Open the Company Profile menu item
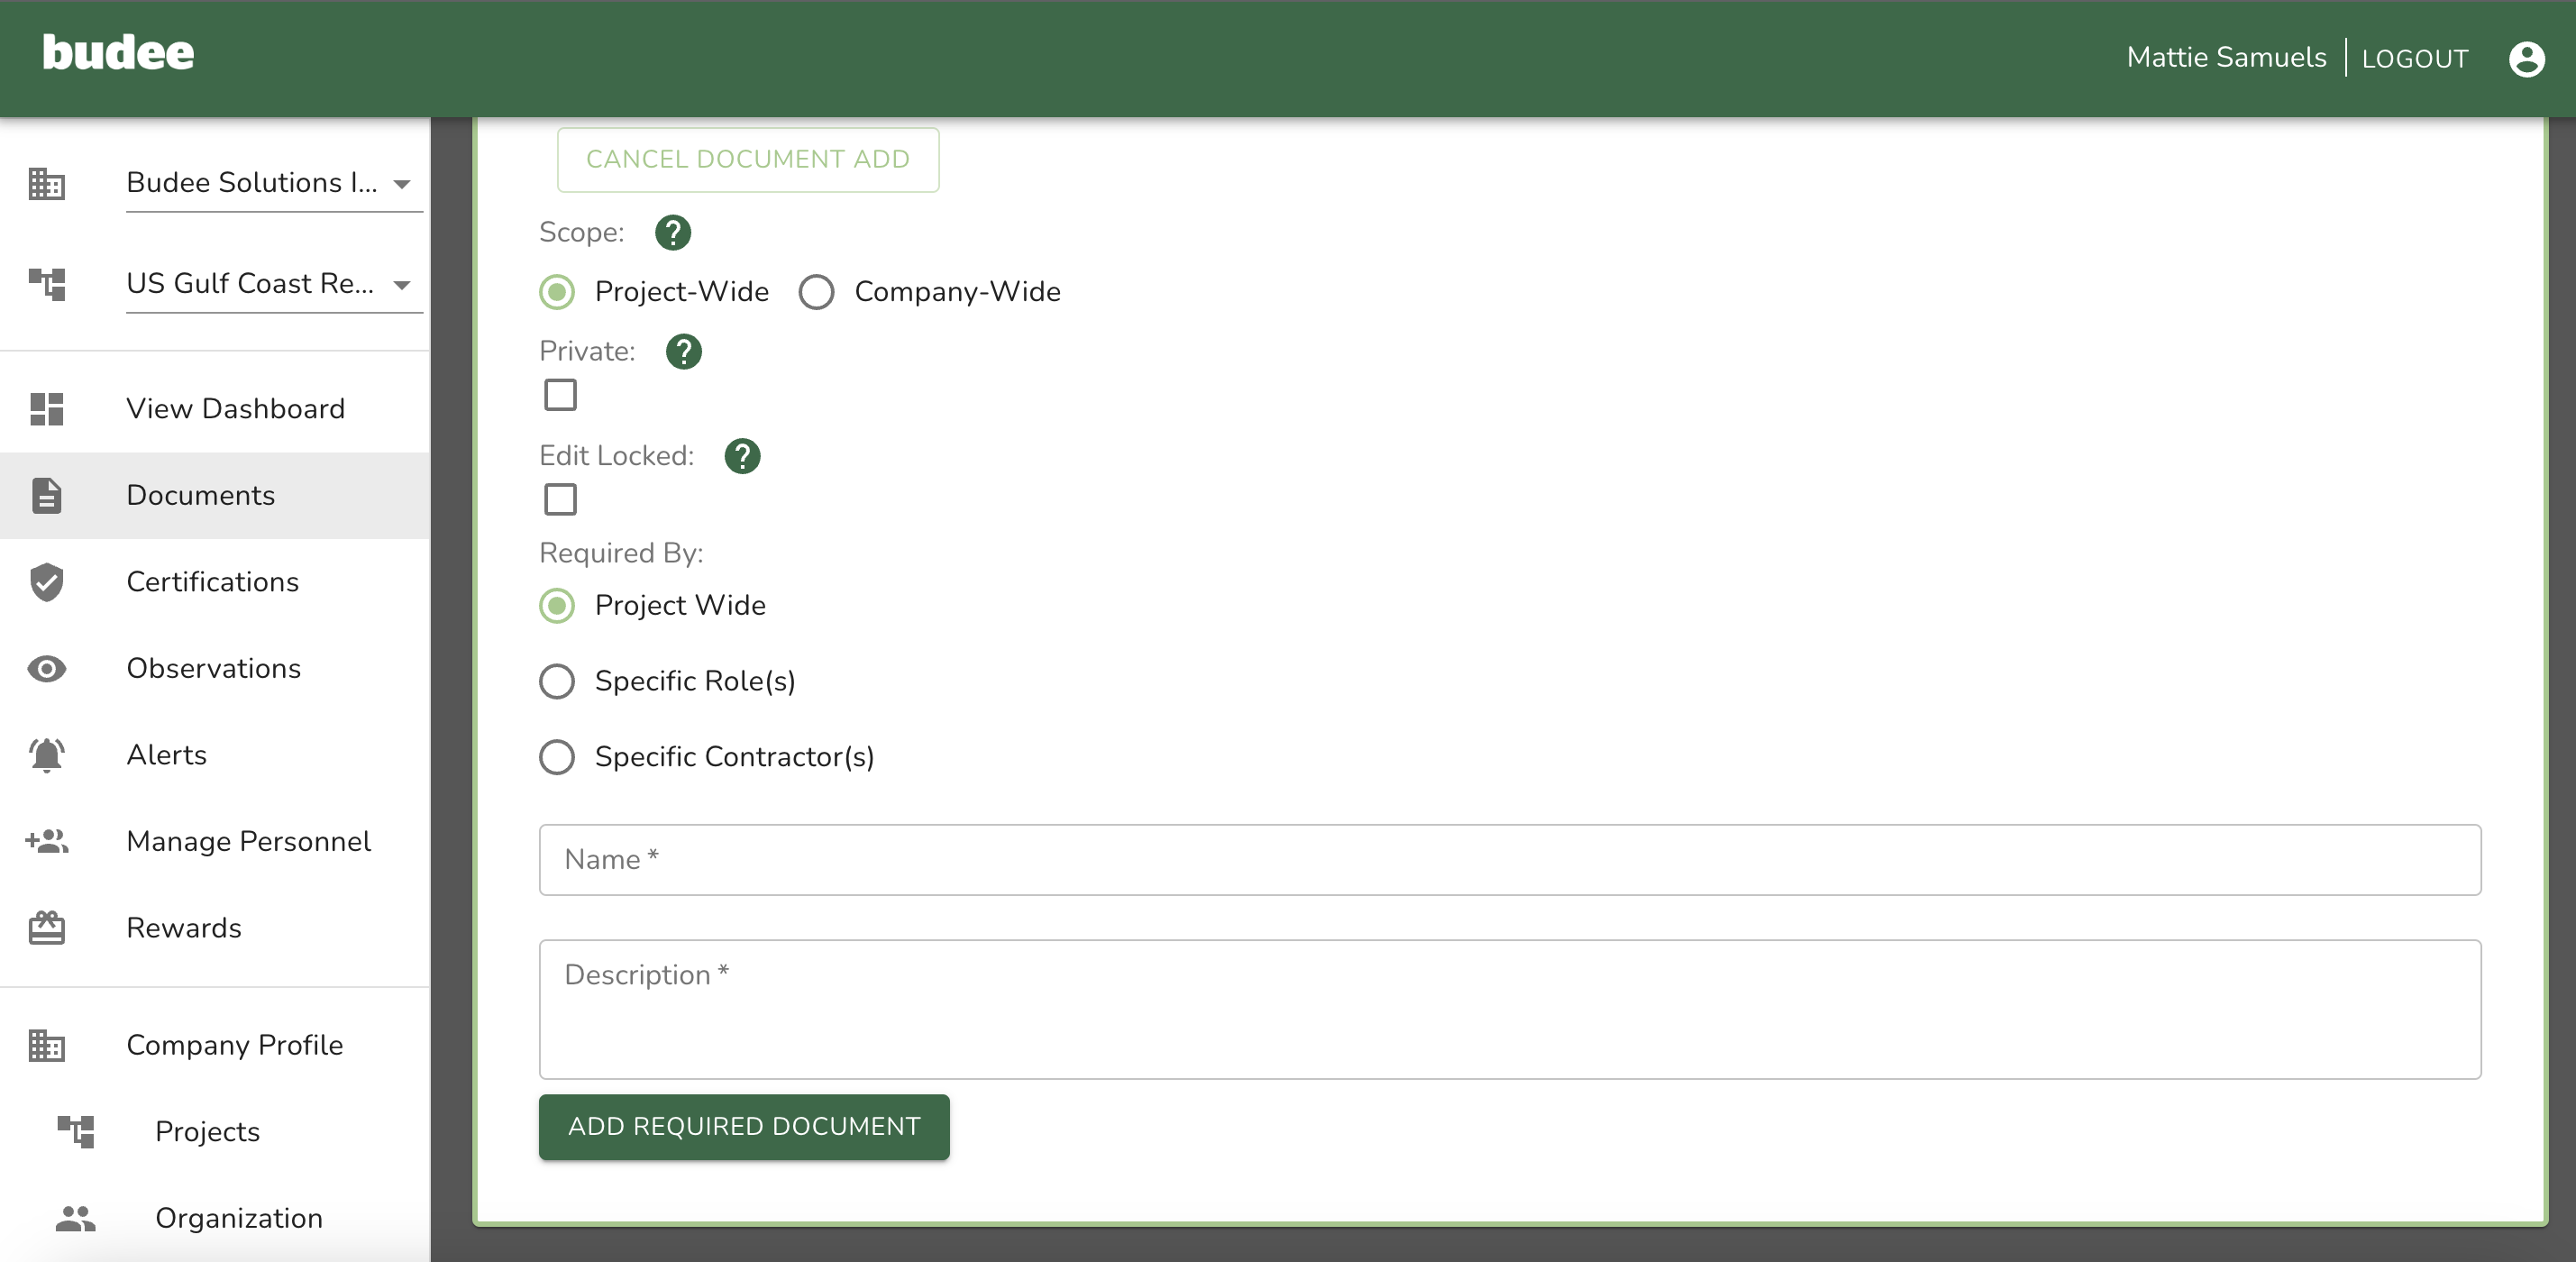Image resolution: width=2576 pixels, height=1262 pixels. click(x=234, y=1045)
